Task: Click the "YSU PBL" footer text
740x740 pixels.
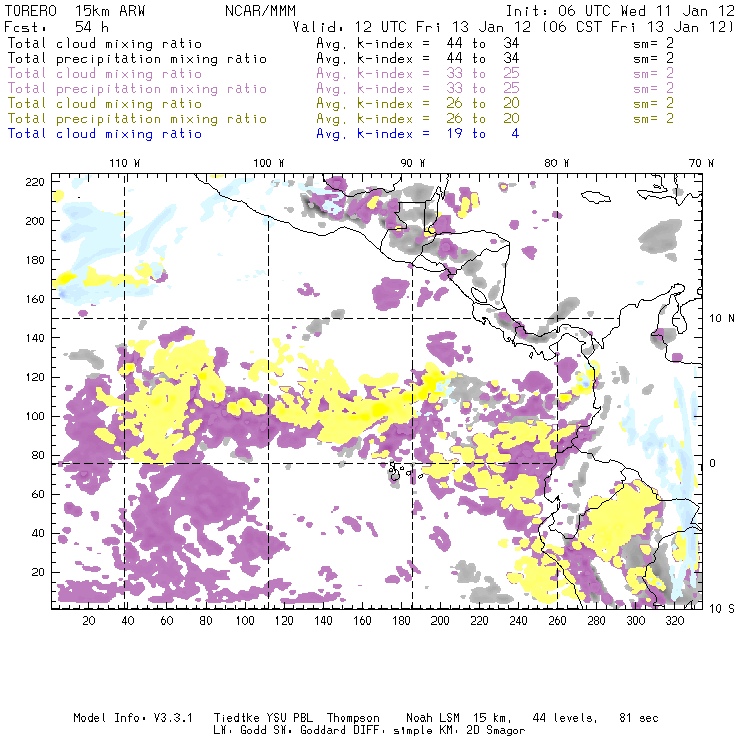Action: click(x=289, y=718)
